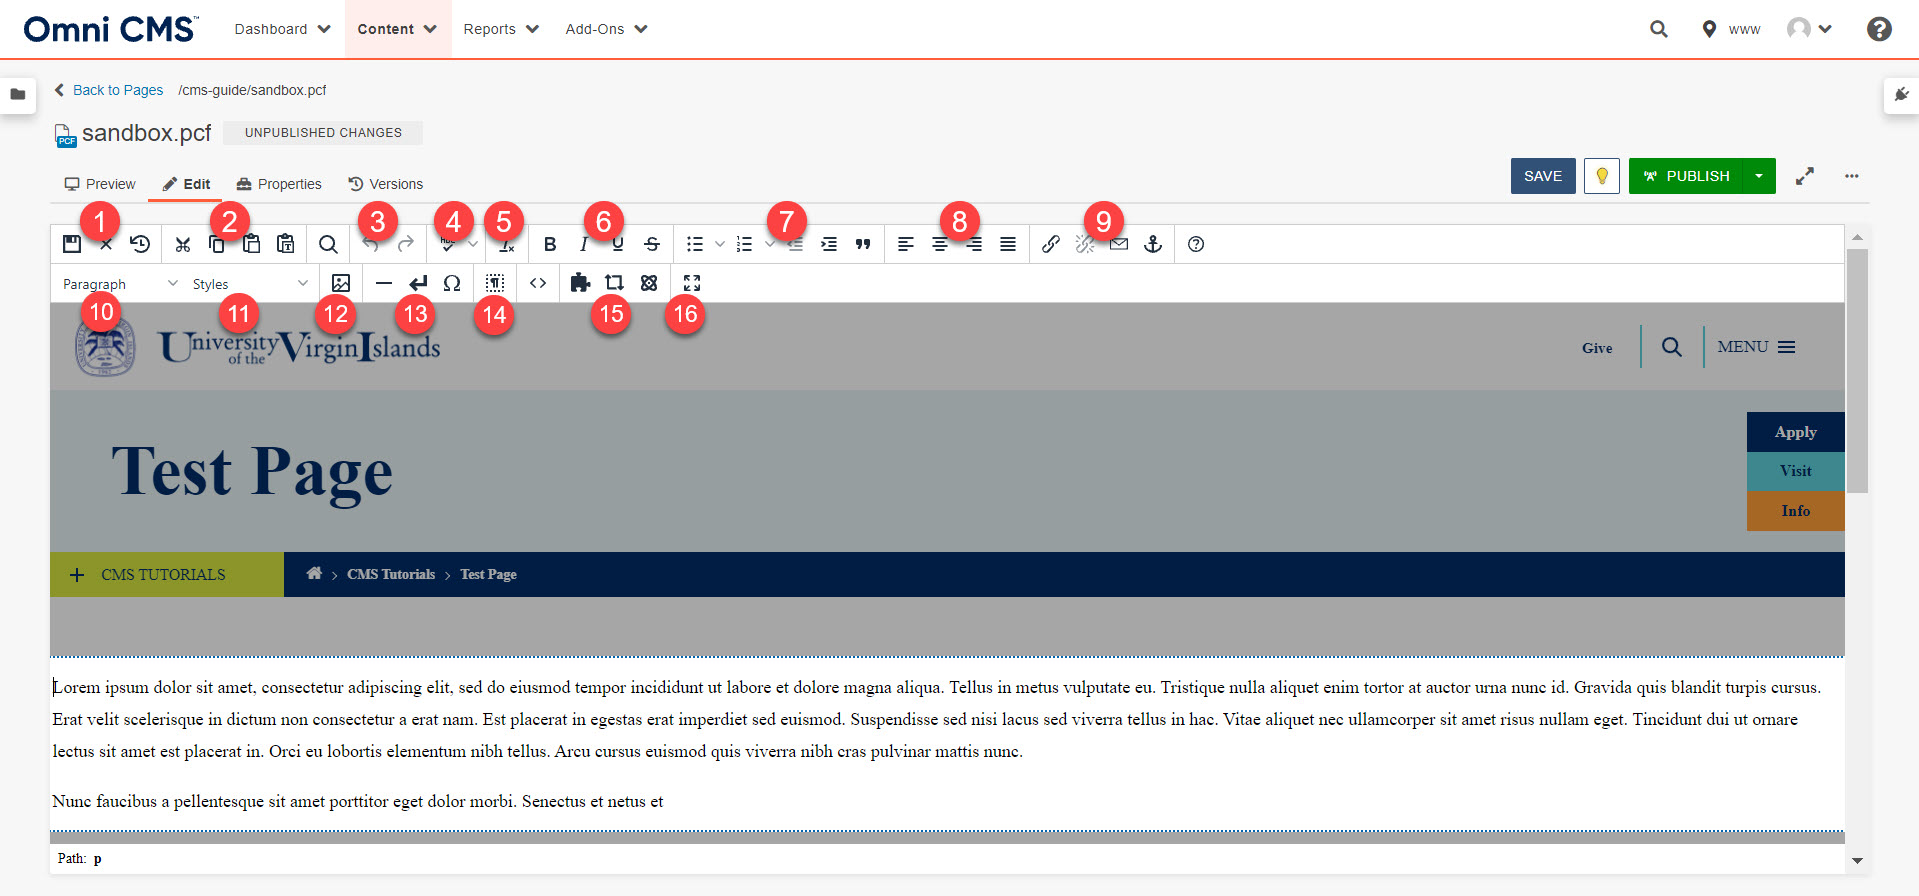
Task: Click the Cut scissors icon
Action: tap(182, 244)
